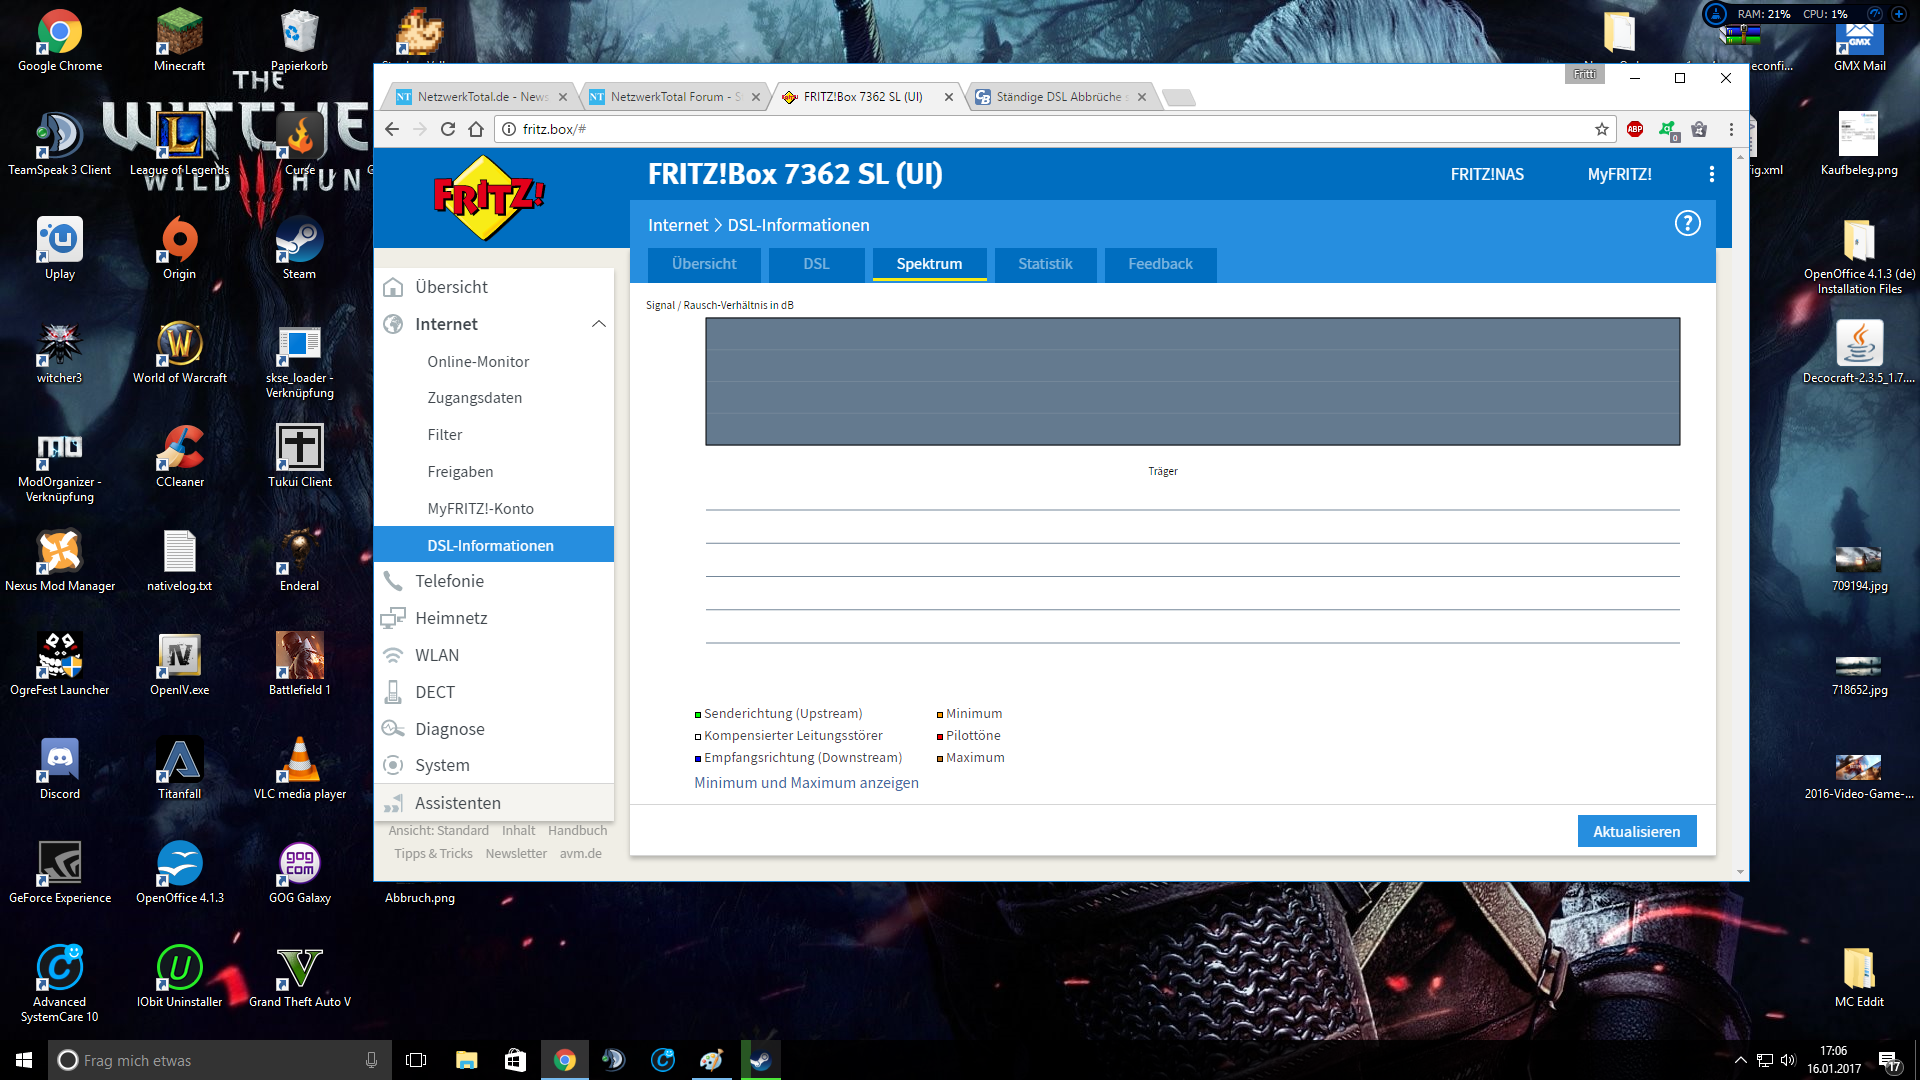Screen dimensions: 1920x1080
Task: Click the FRITZ! logo
Action: click(x=488, y=198)
